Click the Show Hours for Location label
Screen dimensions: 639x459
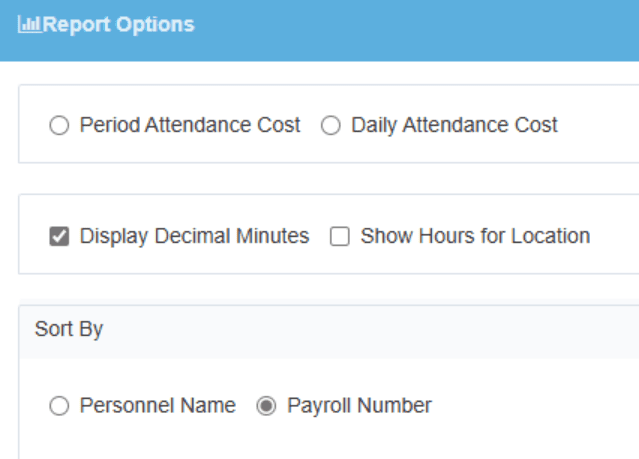tap(475, 237)
